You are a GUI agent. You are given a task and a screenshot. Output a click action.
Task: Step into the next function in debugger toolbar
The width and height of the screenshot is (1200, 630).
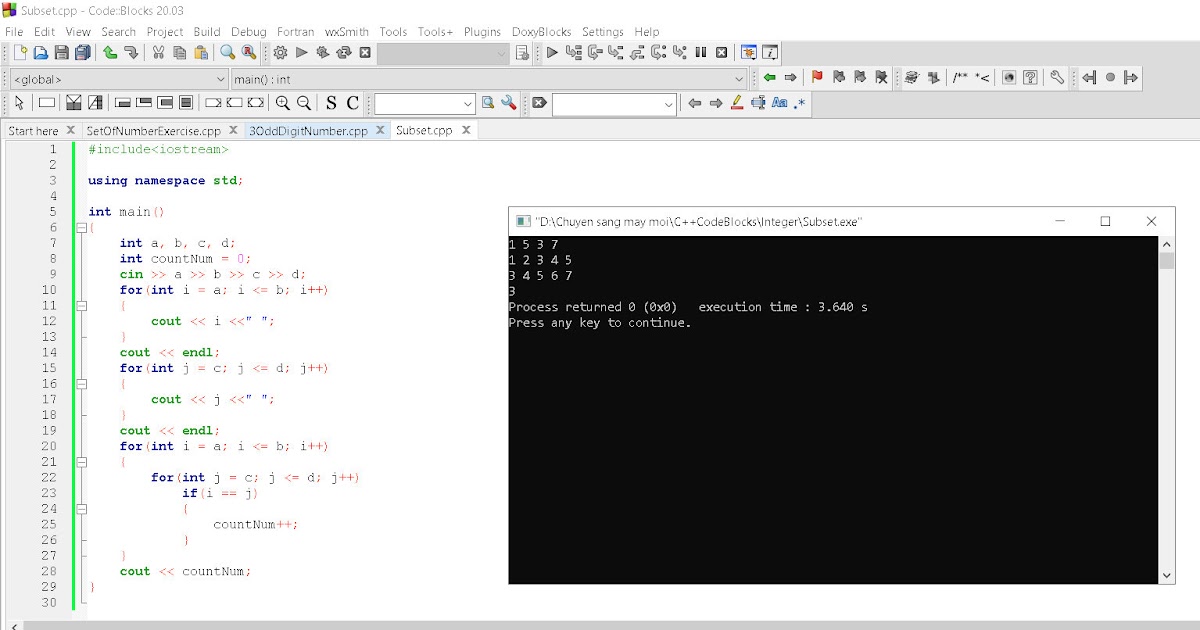pos(617,52)
